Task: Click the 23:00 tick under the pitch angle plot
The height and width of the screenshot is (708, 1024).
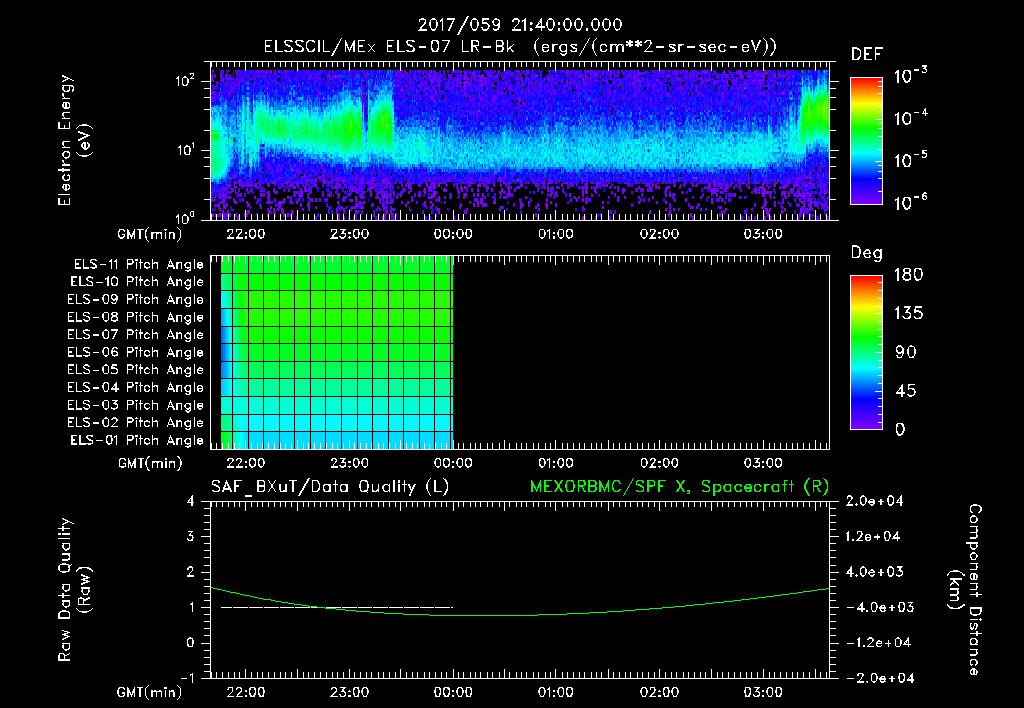Action: (349, 463)
